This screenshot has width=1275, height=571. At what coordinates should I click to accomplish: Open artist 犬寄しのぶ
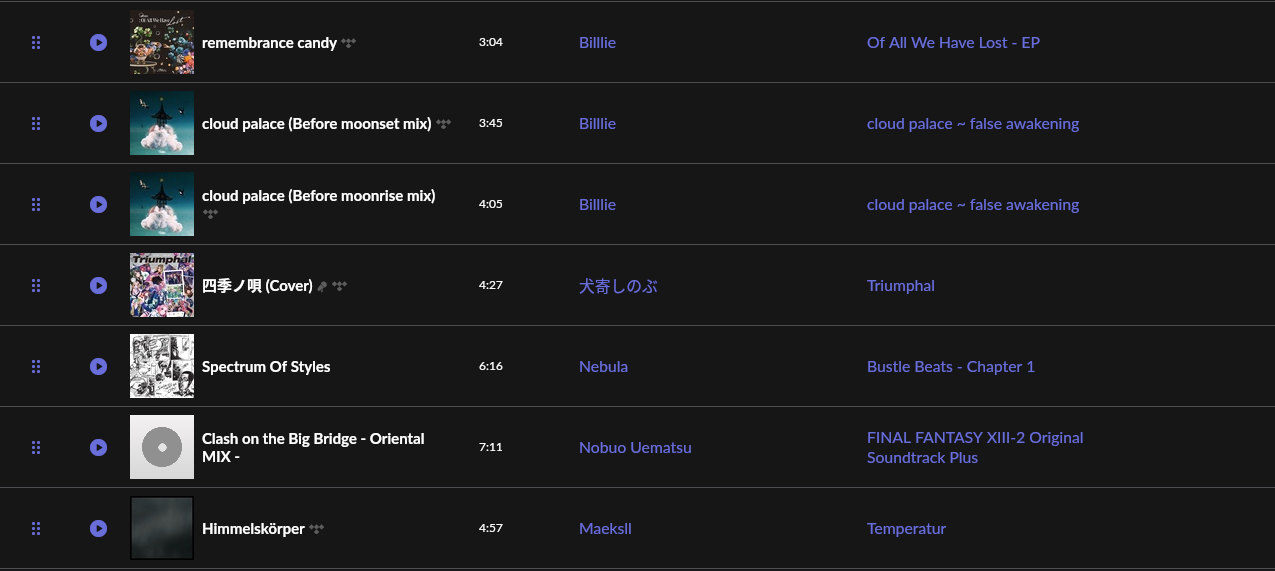tap(618, 286)
